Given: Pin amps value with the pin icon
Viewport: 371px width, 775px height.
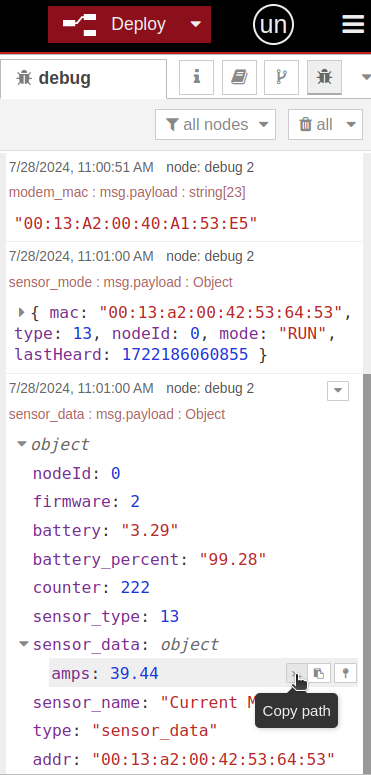Looking at the screenshot, I should [x=345, y=673].
